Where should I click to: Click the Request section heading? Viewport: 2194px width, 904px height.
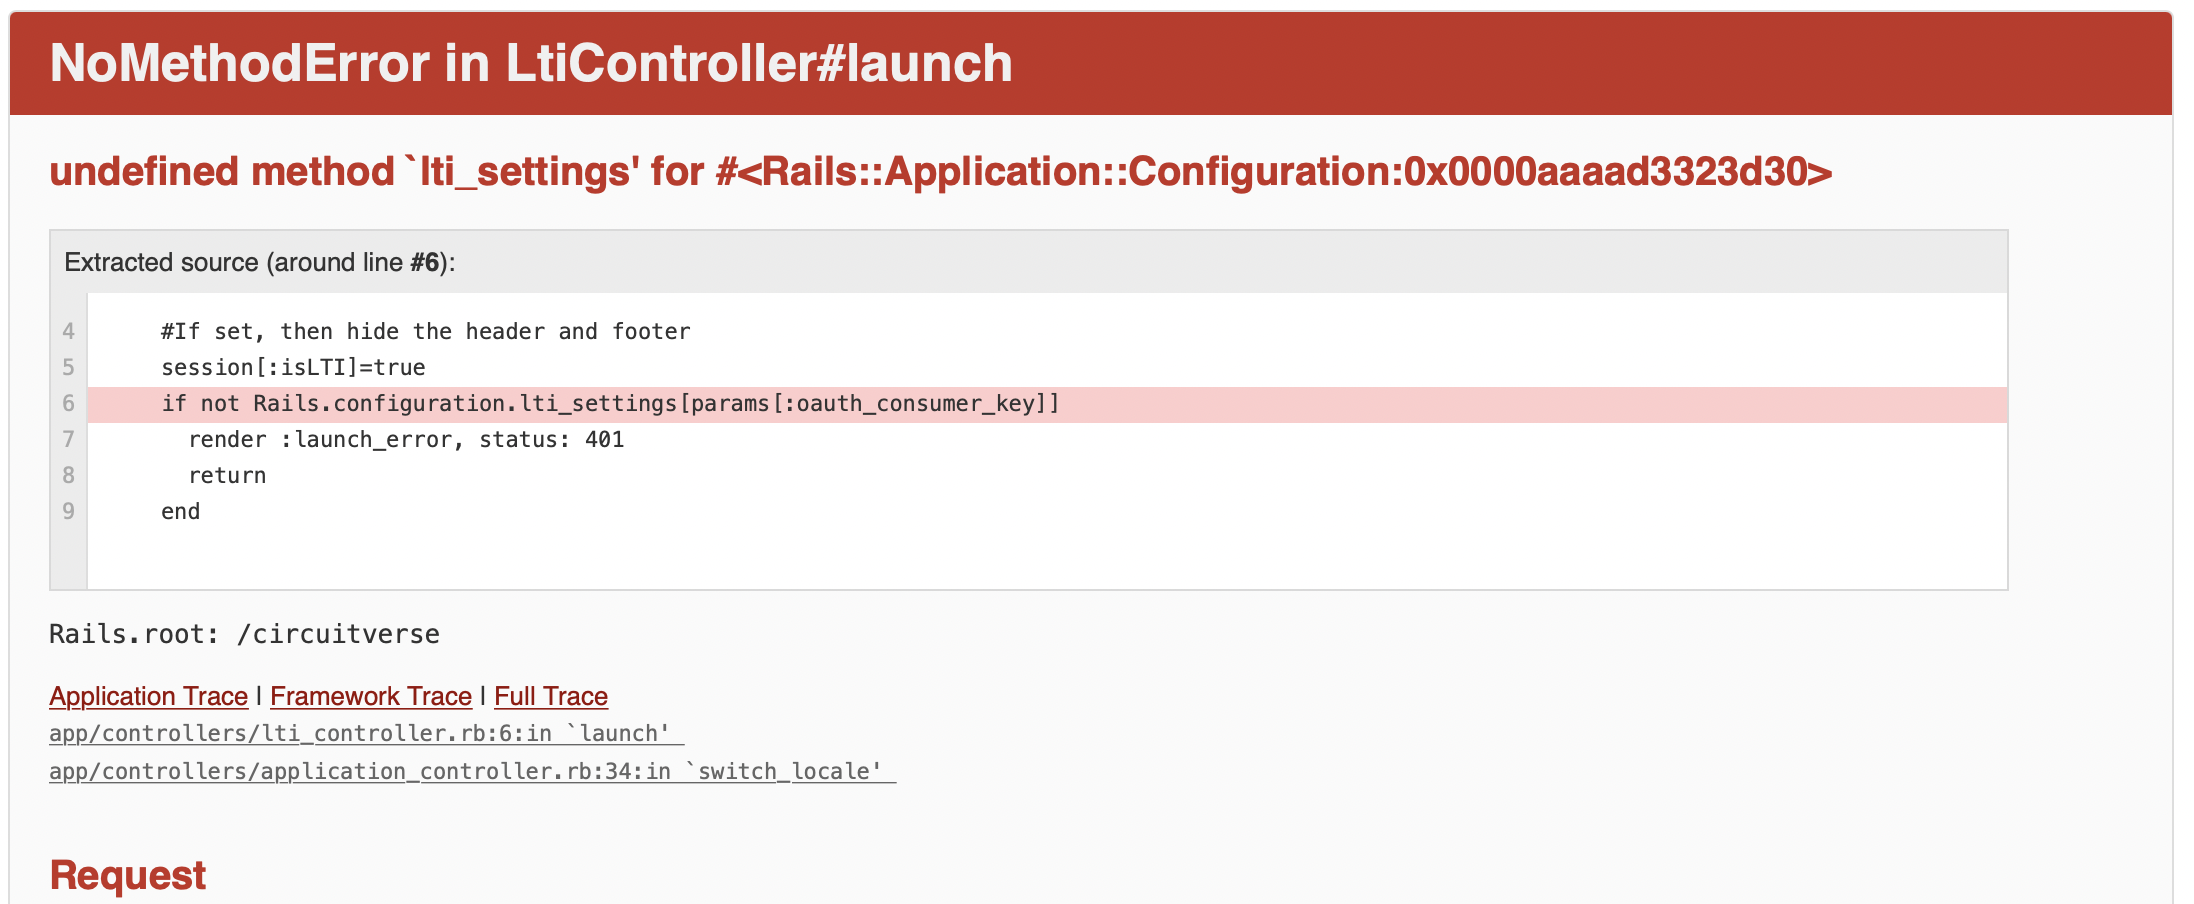127,874
